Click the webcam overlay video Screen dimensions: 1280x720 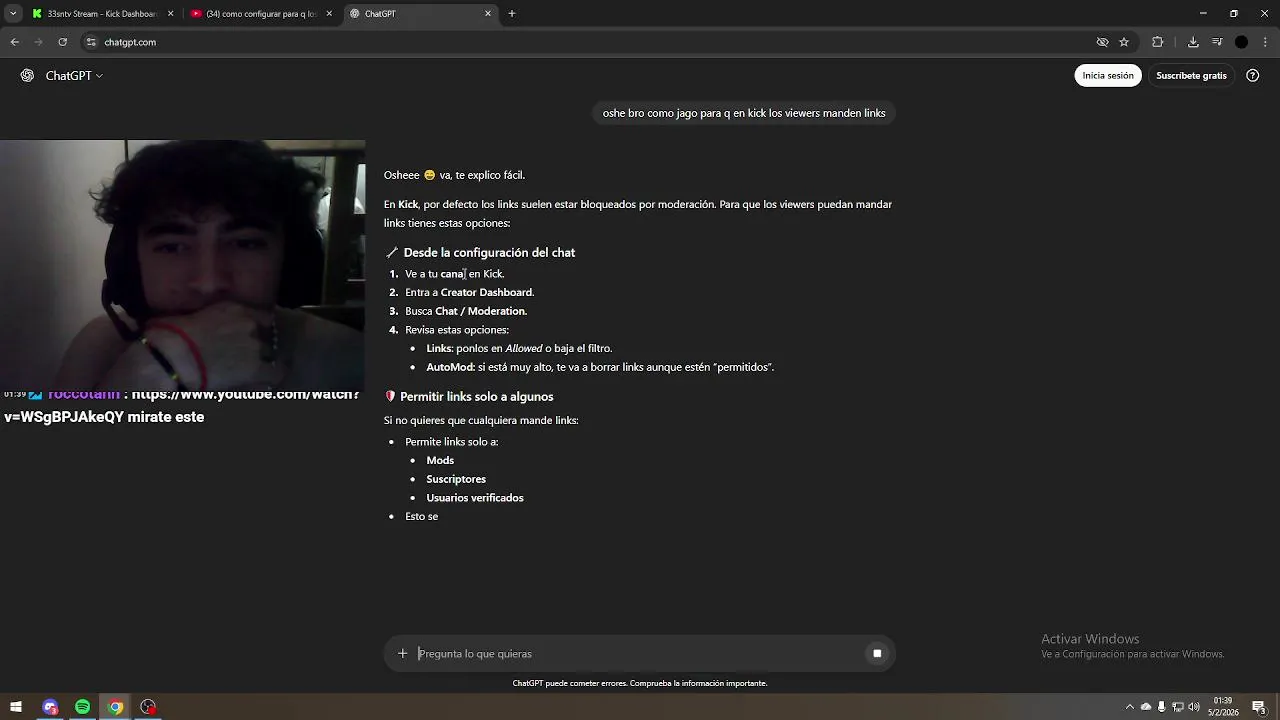click(182, 265)
